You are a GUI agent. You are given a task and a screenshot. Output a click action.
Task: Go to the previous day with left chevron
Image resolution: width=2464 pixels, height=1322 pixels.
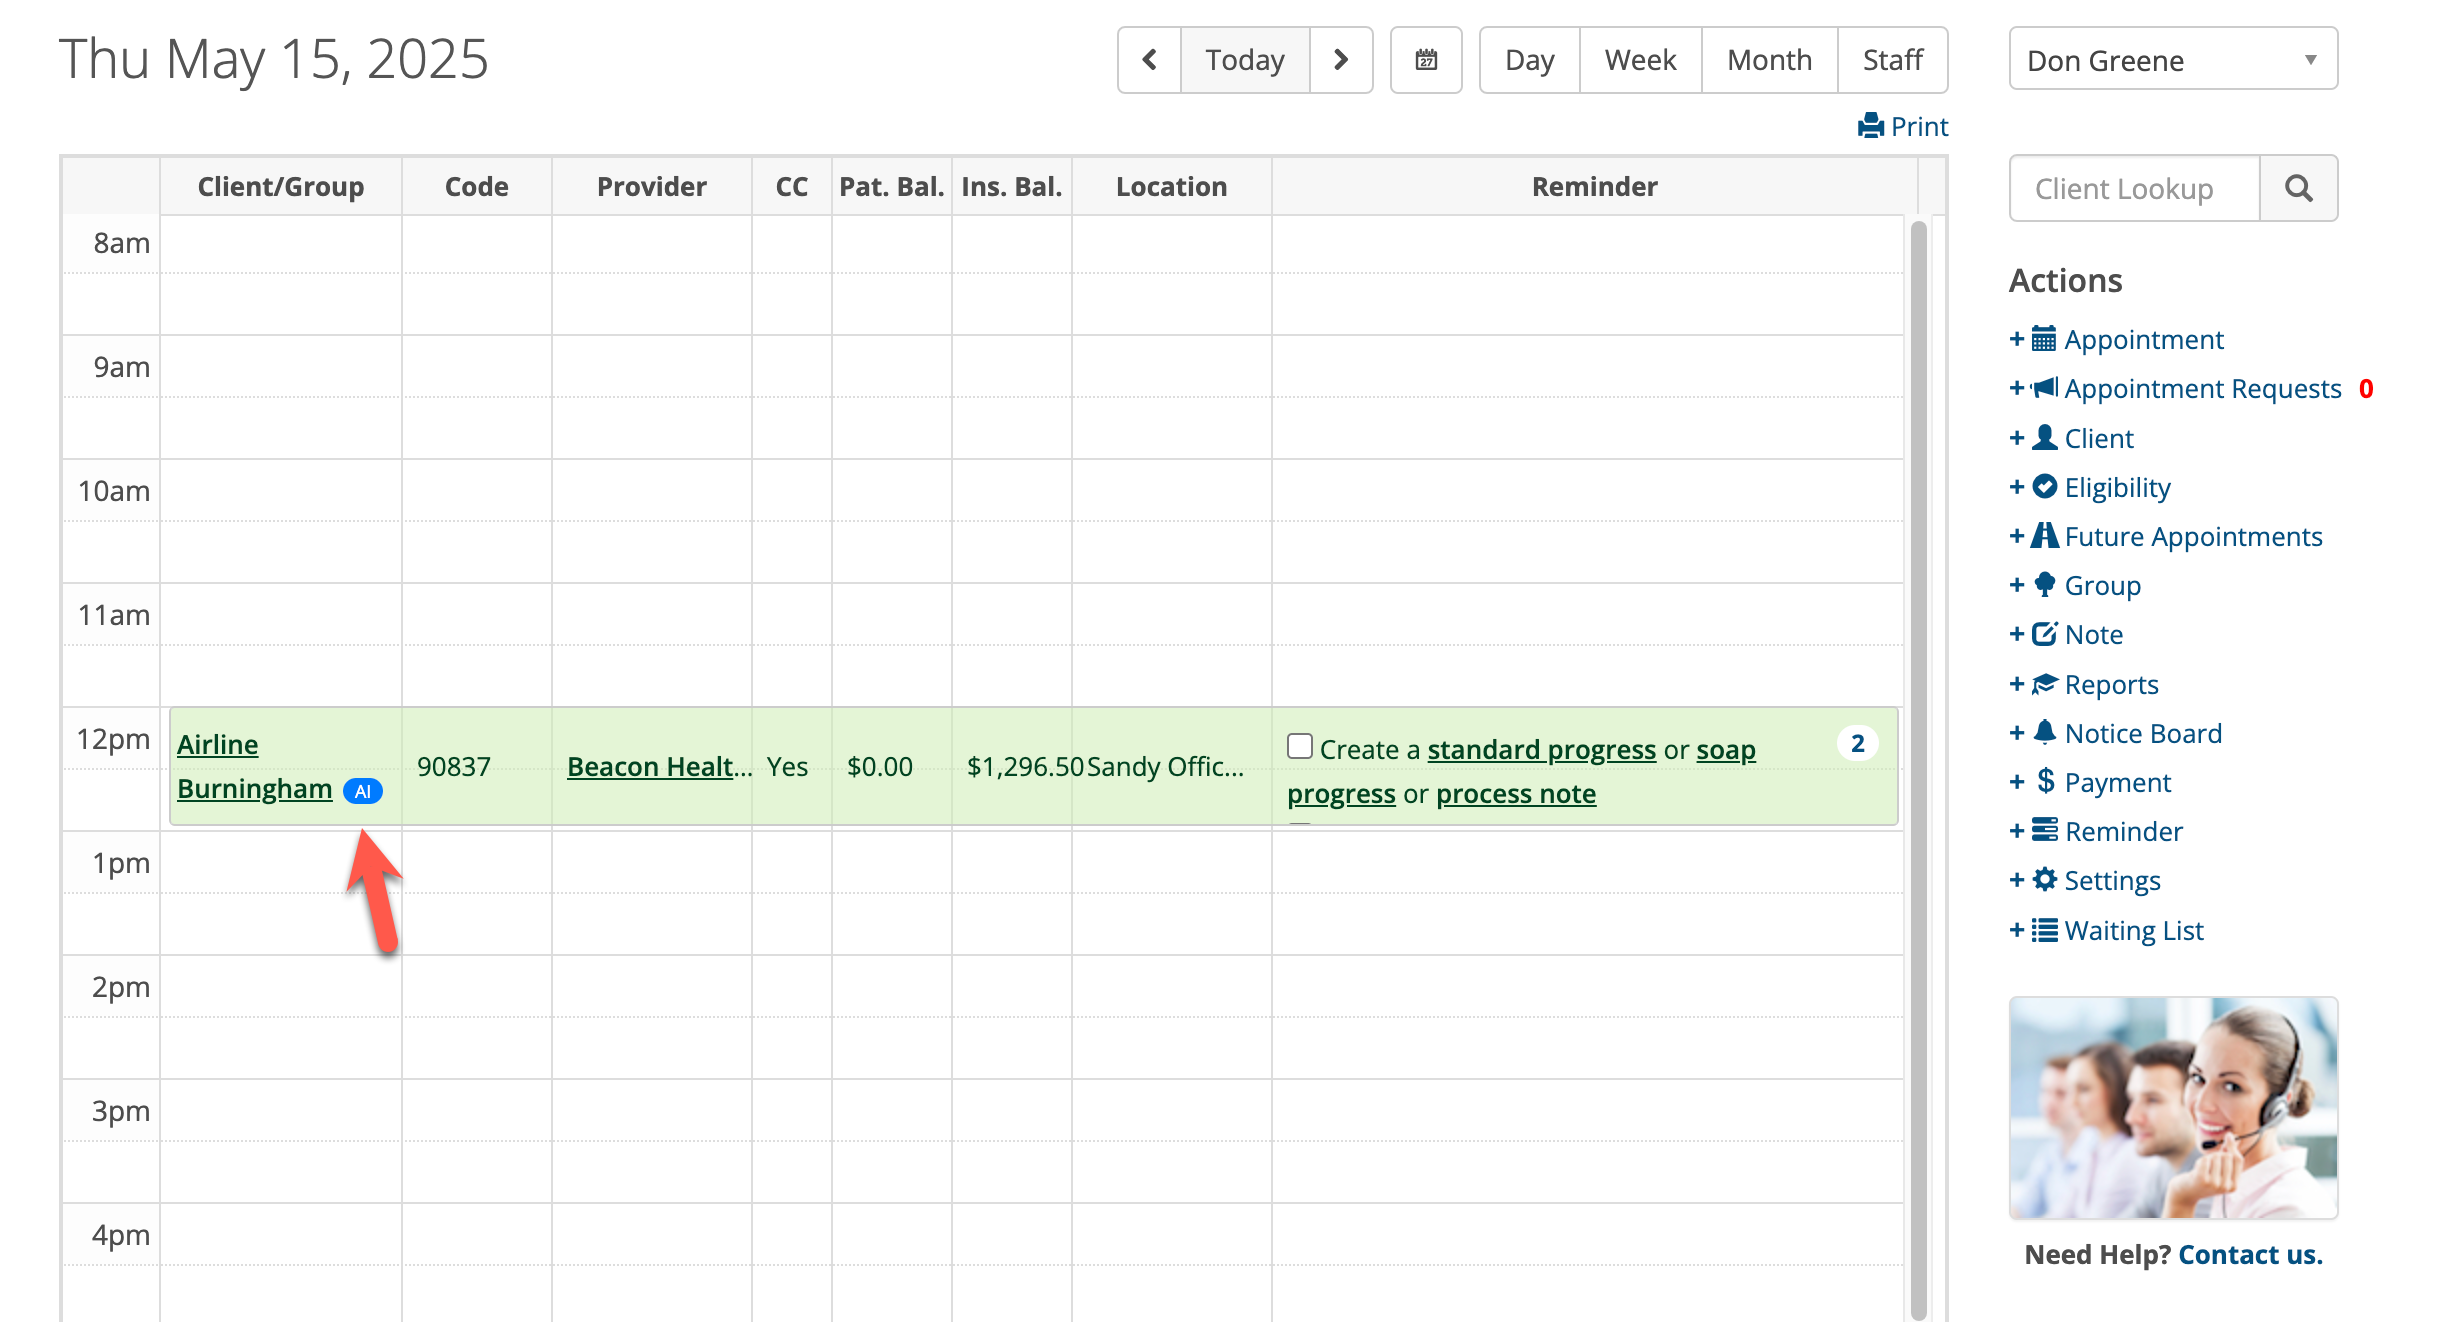1150,60
